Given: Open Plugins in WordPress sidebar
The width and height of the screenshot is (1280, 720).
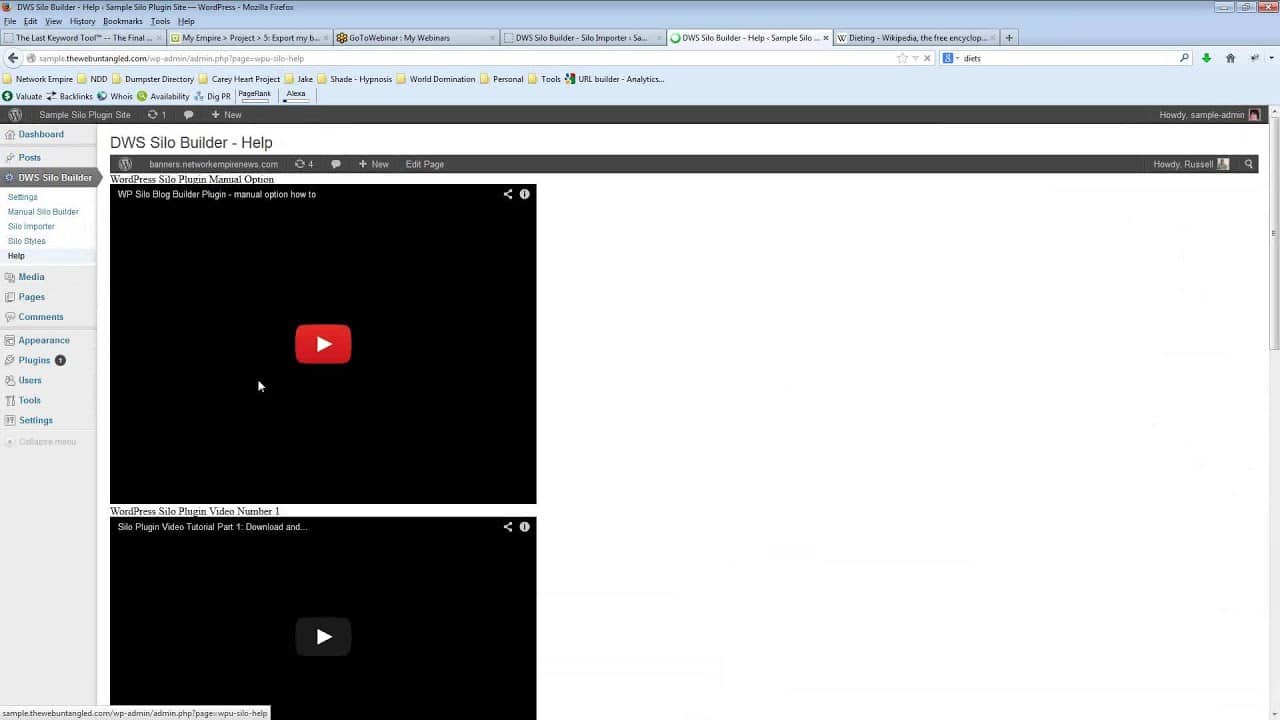Looking at the screenshot, I should coord(34,360).
